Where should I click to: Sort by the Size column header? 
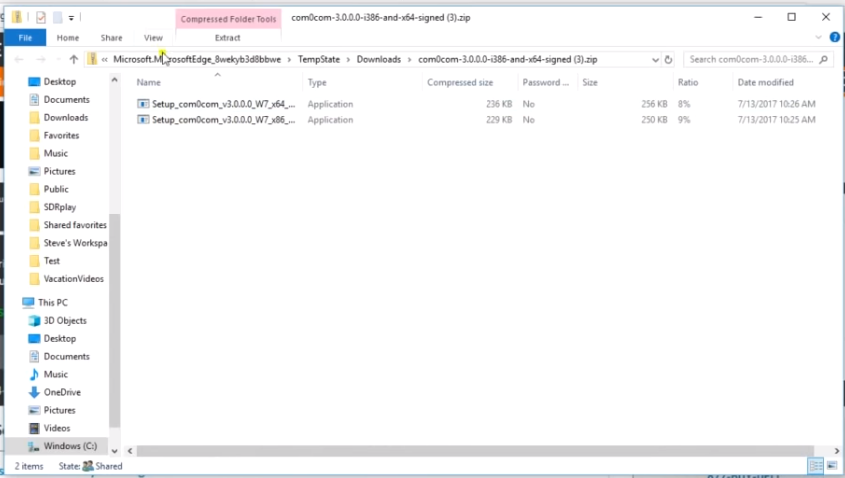[x=590, y=82]
